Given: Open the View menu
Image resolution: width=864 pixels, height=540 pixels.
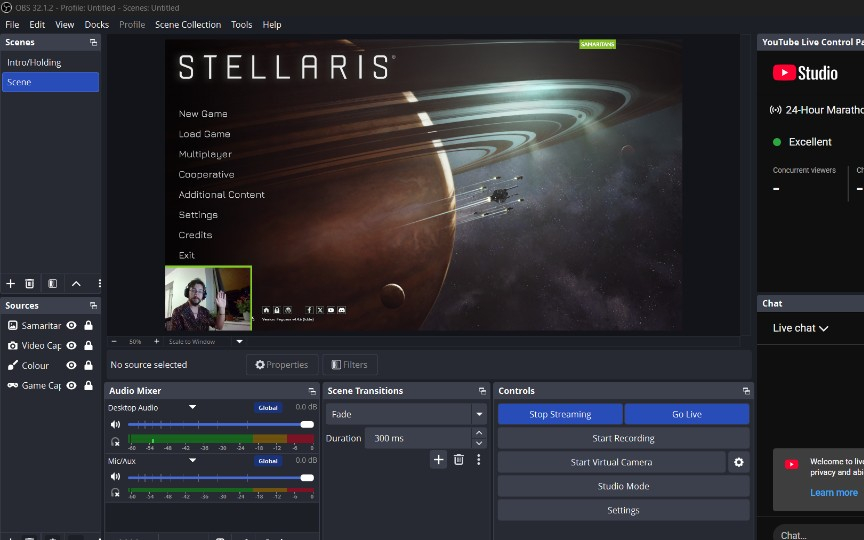Looking at the screenshot, I should pos(64,25).
